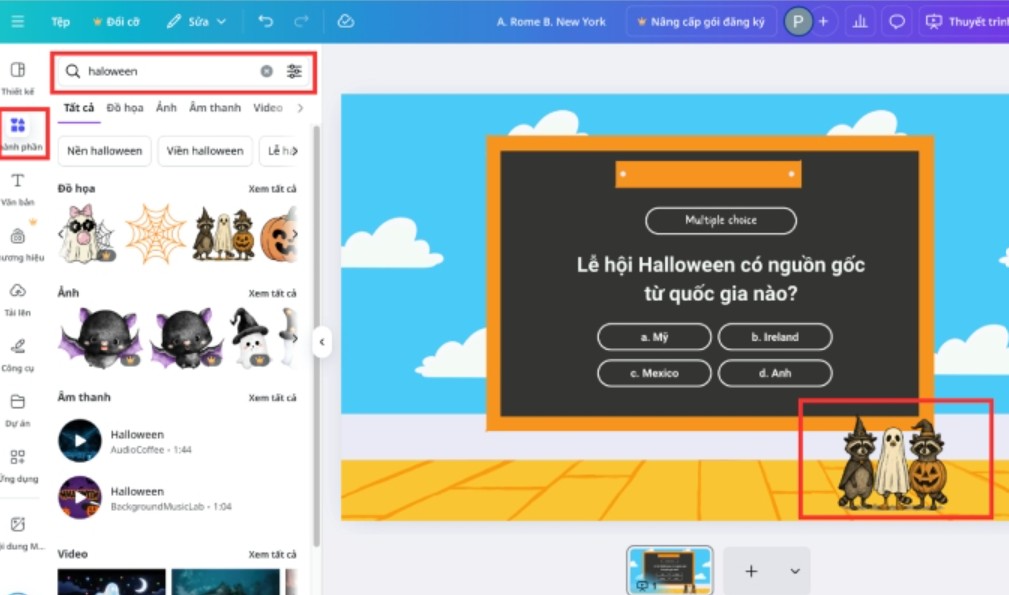
Task: Open search filter settings icon
Action: (x=294, y=71)
